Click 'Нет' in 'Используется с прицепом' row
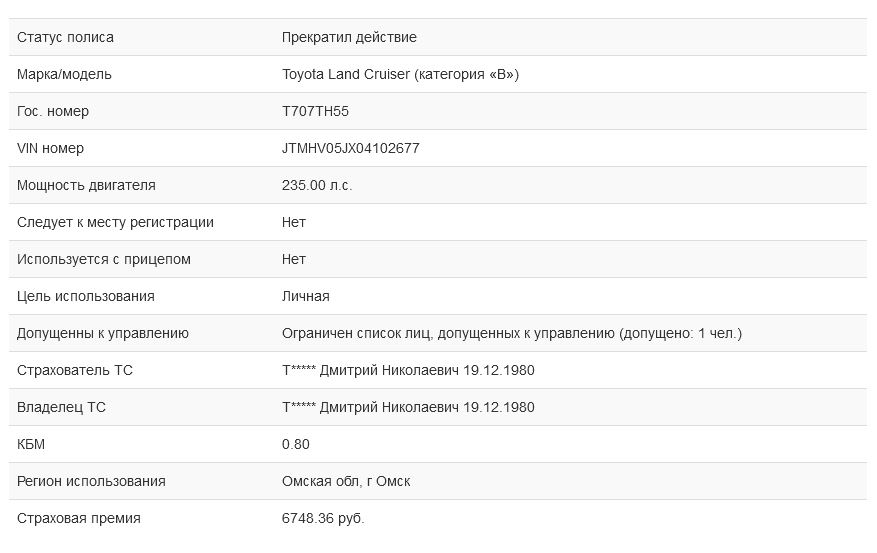The height and width of the screenshot is (553, 877). (x=294, y=259)
